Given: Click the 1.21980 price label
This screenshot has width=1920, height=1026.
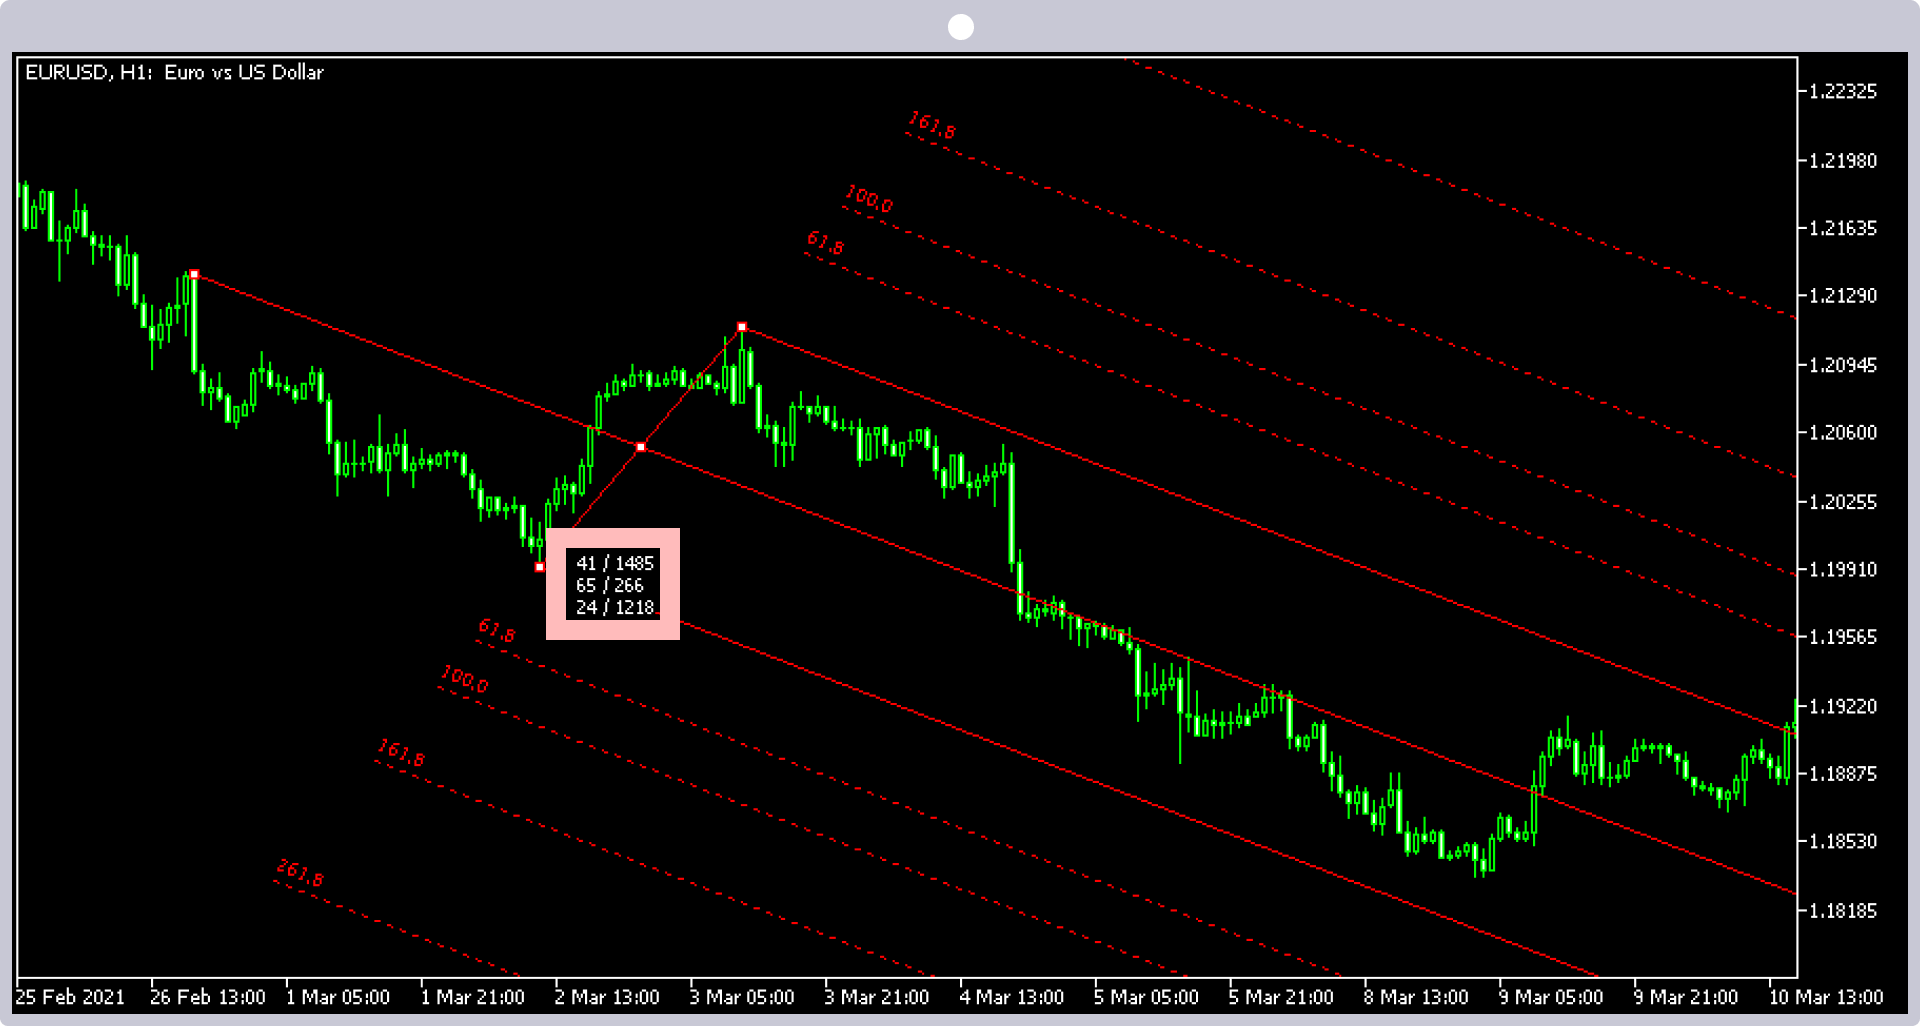Looking at the screenshot, I should click(1843, 160).
